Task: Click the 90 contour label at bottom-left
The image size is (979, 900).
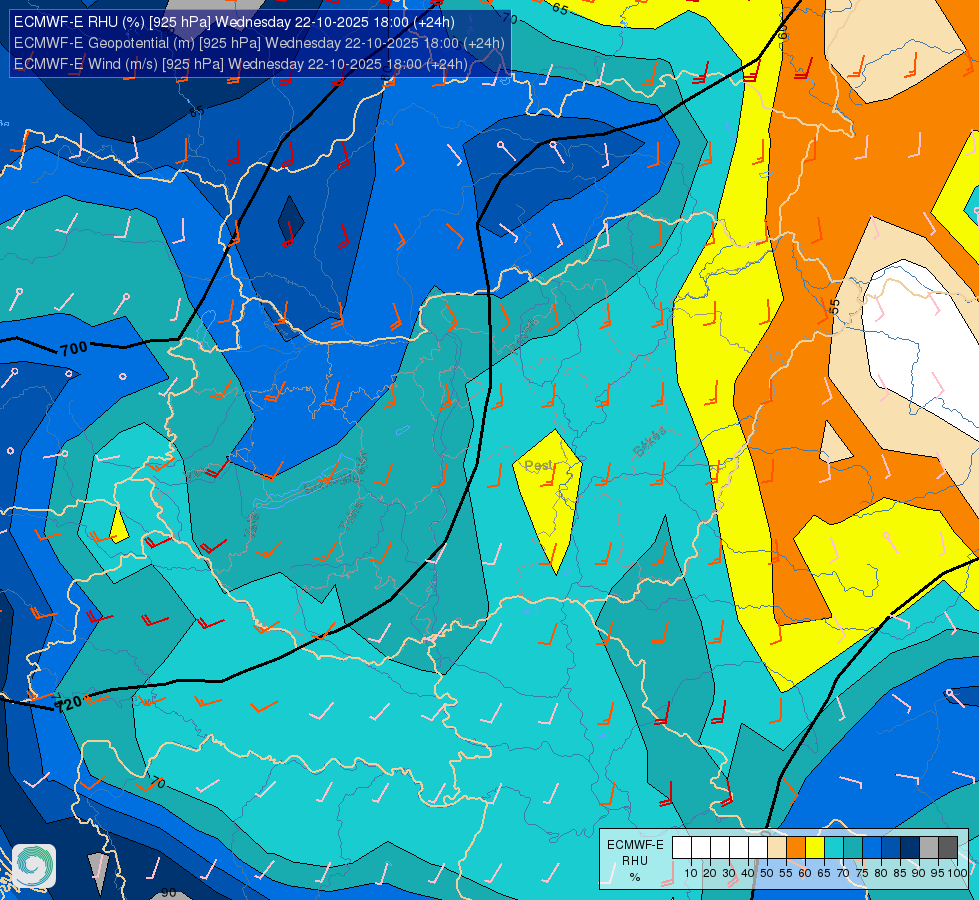Action: pos(169,893)
